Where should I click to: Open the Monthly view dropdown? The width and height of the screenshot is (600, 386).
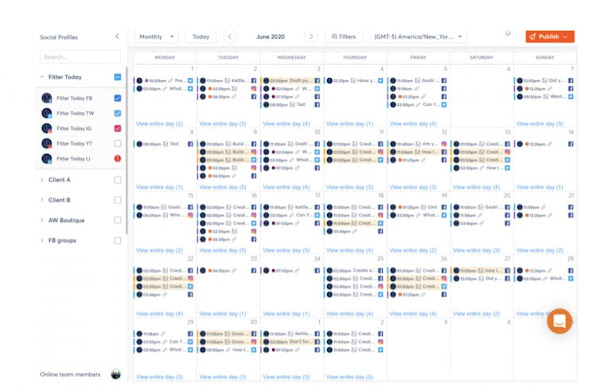coord(157,37)
